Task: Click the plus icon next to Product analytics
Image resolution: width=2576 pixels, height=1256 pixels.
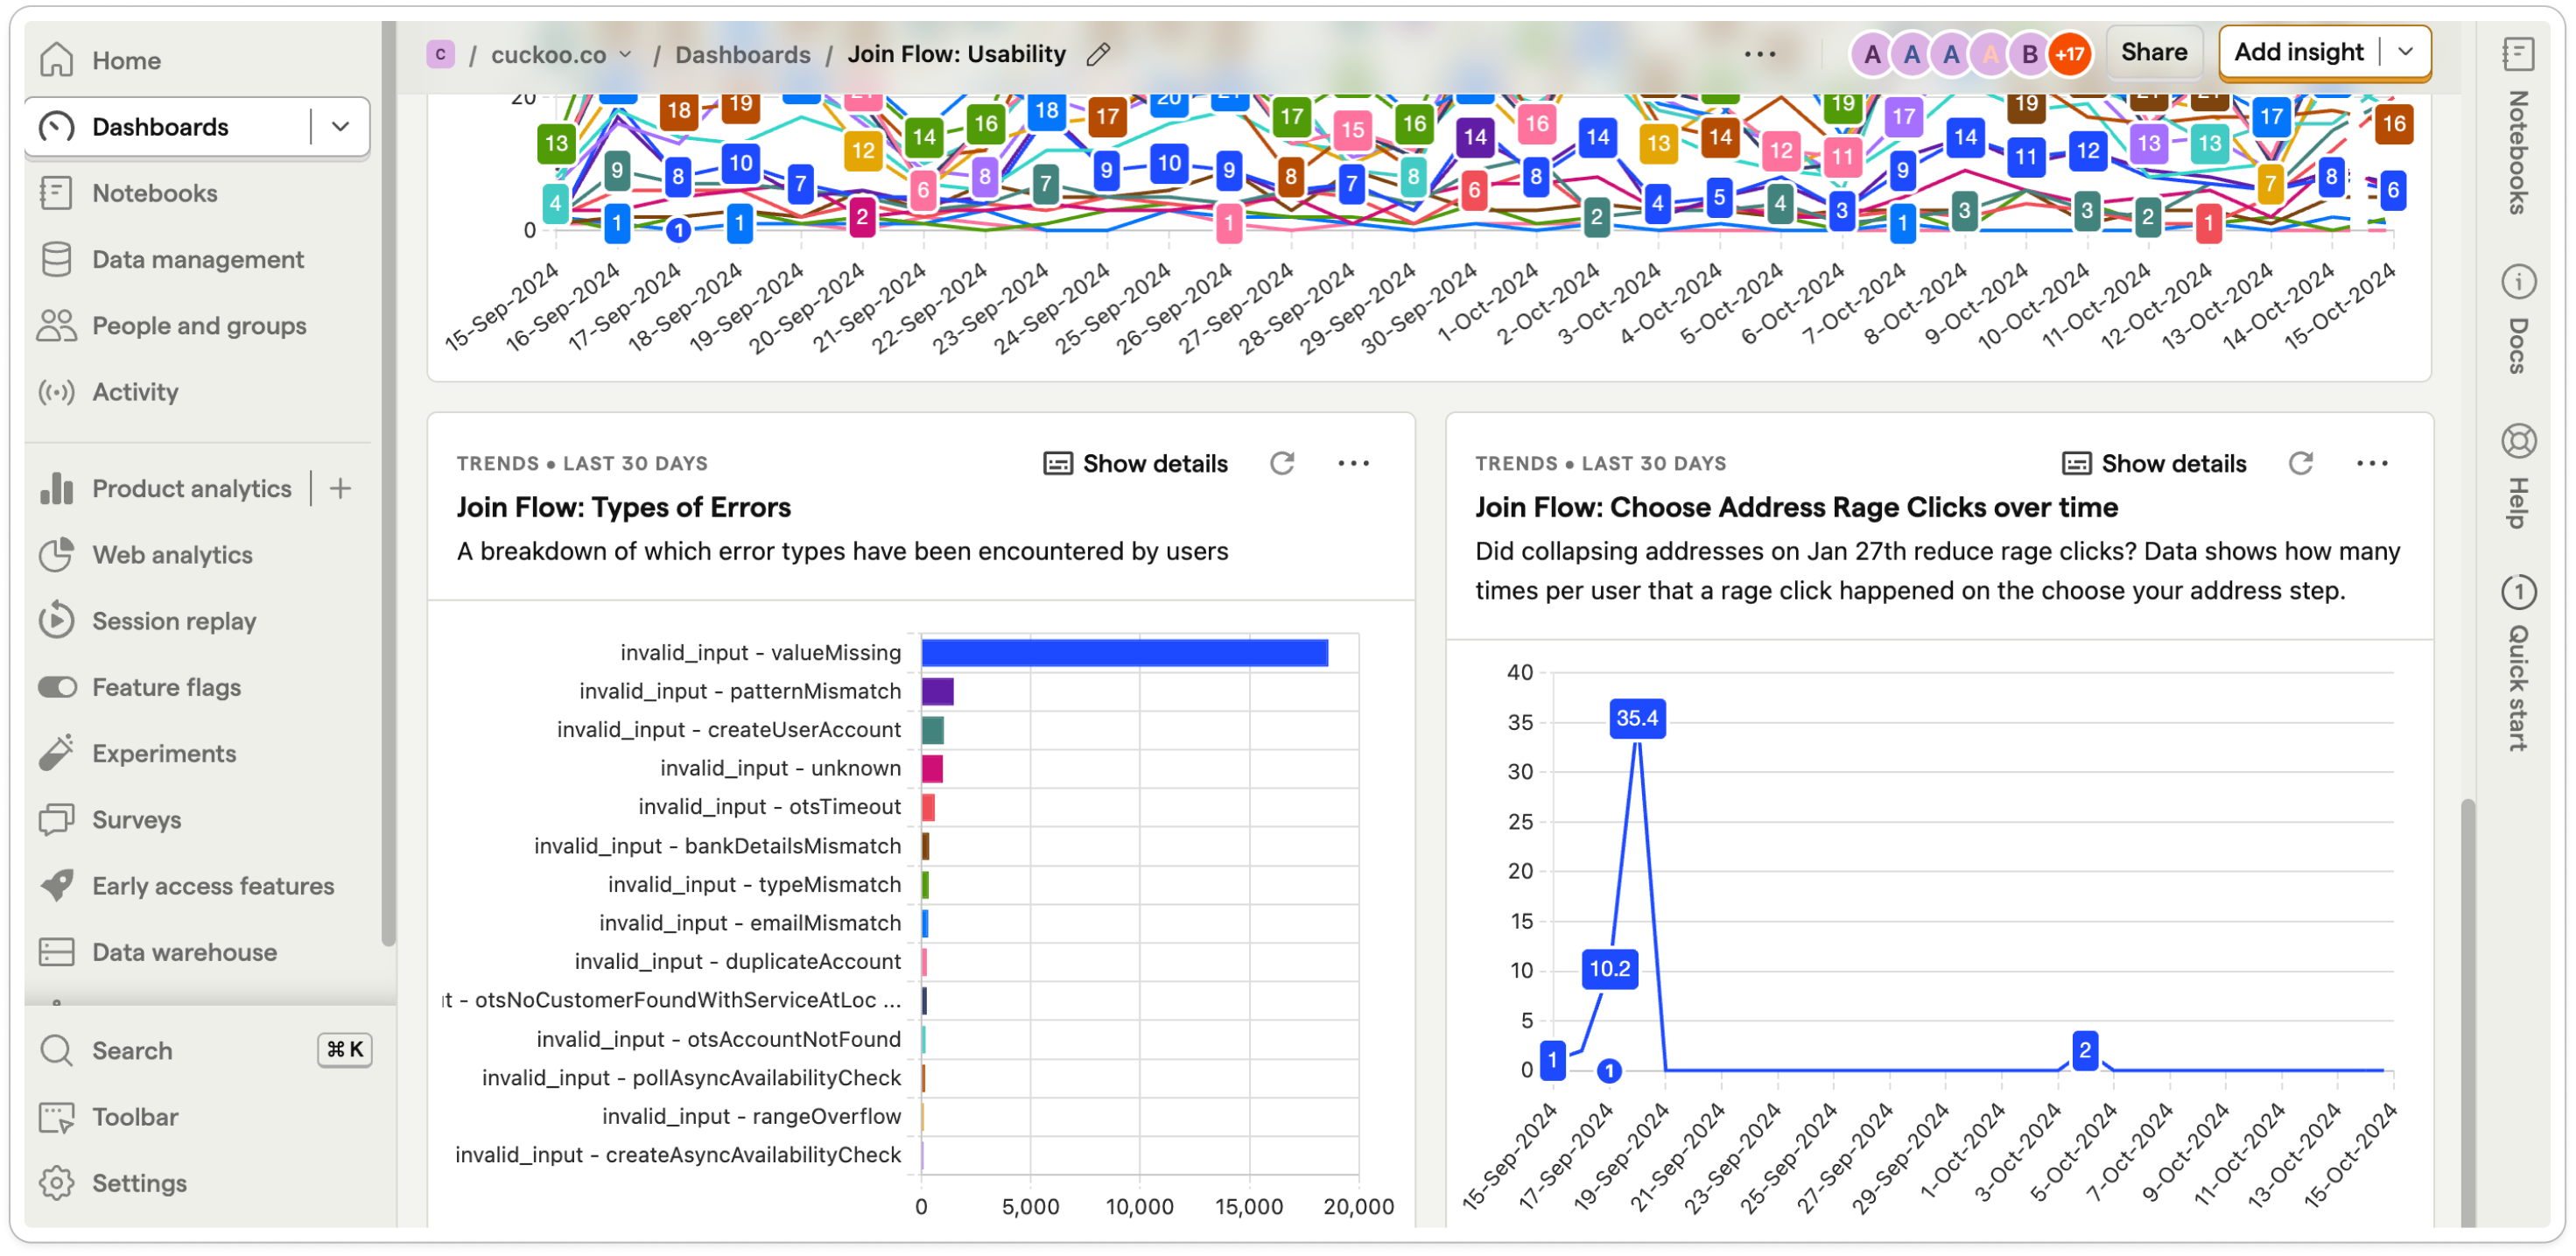Action: coord(341,488)
